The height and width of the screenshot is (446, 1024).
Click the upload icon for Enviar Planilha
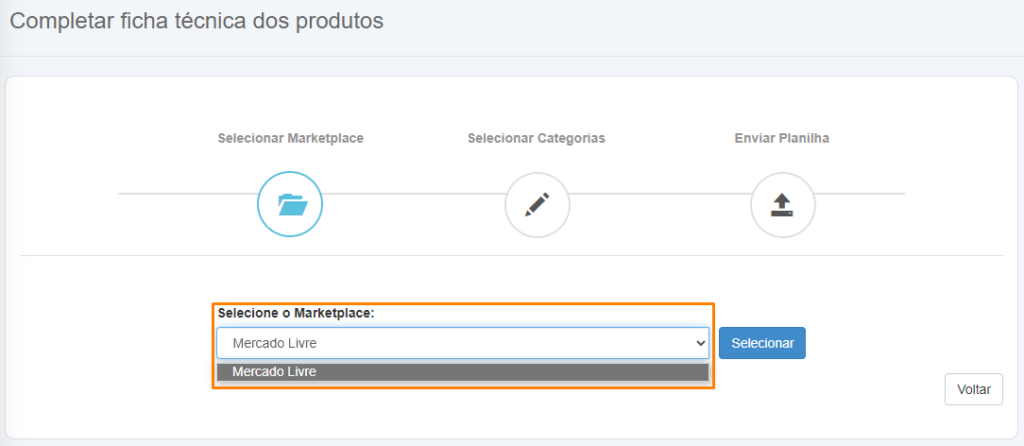783,204
